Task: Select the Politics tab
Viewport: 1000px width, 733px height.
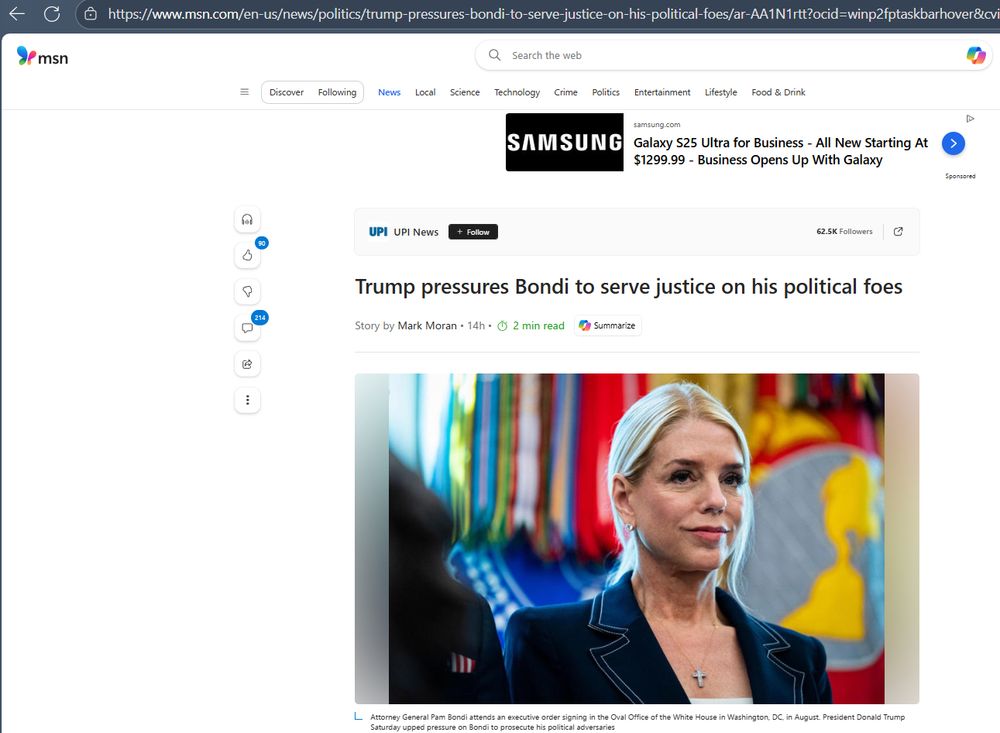Action: click(x=605, y=92)
